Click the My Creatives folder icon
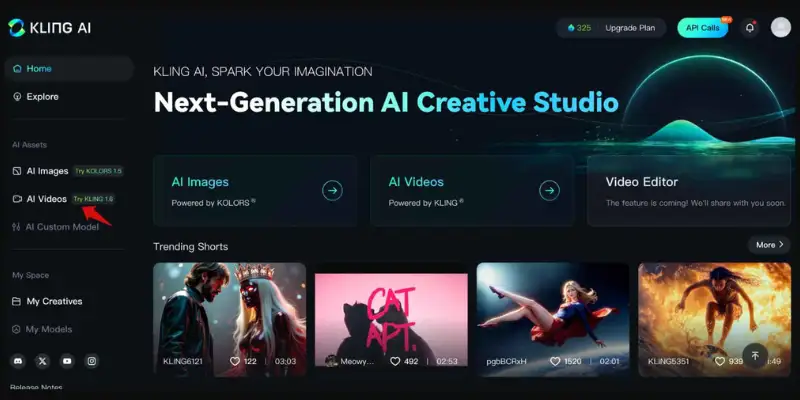The image size is (800, 400). (x=16, y=302)
